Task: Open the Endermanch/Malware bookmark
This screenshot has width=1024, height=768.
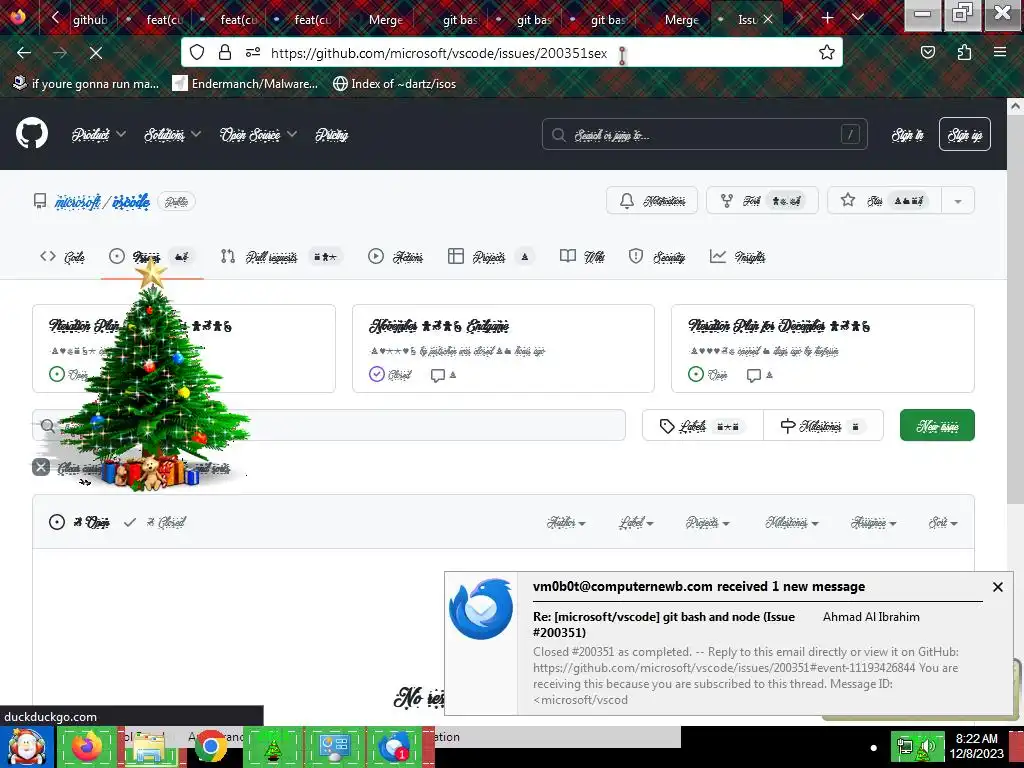Action: 245,84
